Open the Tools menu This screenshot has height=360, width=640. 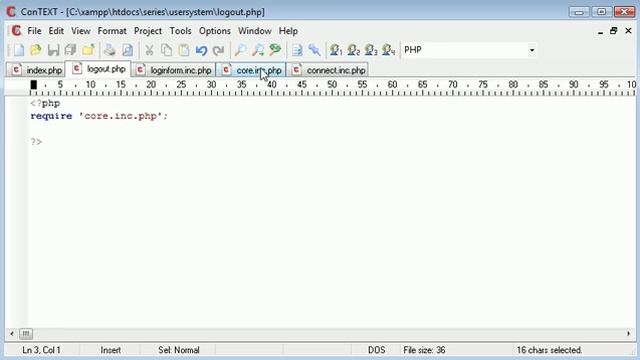180,31
